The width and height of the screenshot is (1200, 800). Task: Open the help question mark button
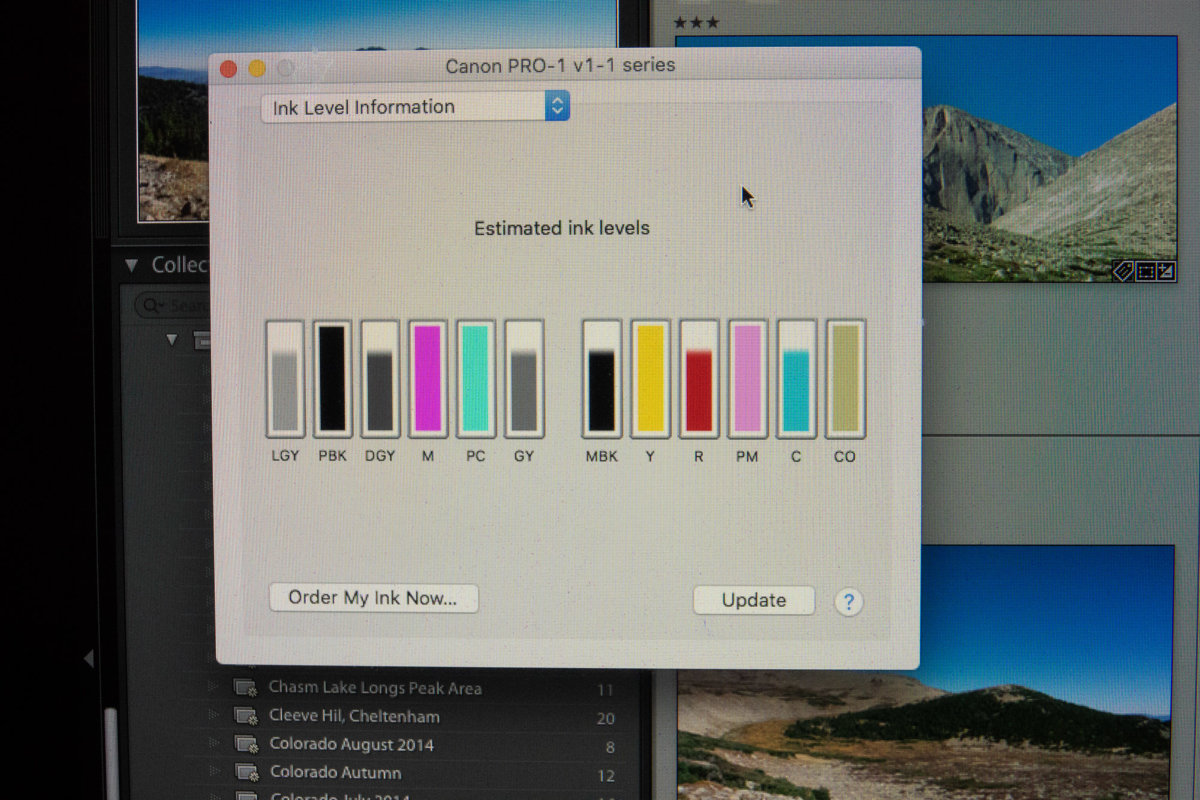848,602
